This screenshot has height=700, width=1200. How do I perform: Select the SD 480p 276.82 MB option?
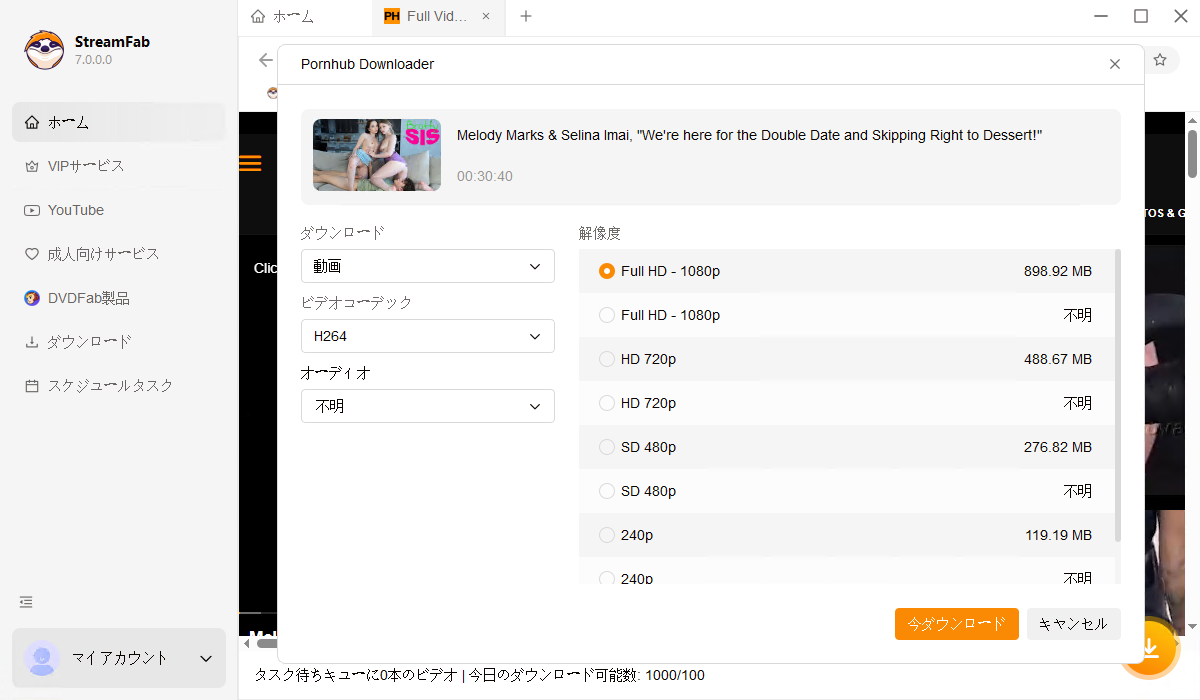coord(607,447)
